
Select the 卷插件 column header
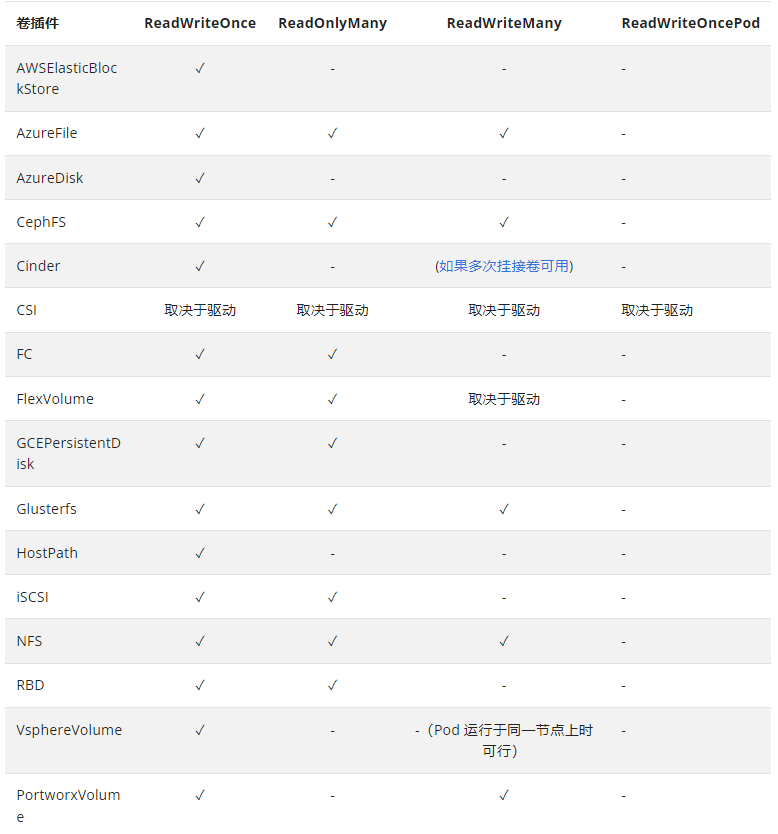37,23
